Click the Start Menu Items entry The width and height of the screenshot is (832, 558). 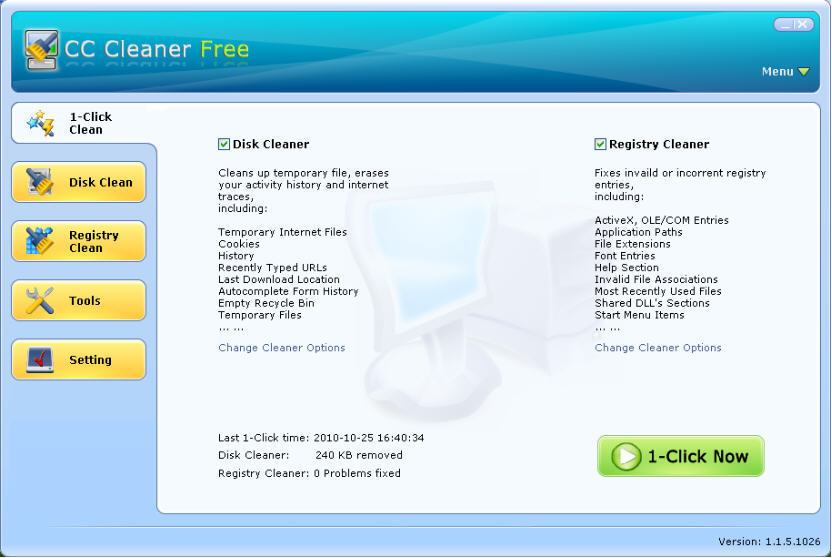(639, 315)
